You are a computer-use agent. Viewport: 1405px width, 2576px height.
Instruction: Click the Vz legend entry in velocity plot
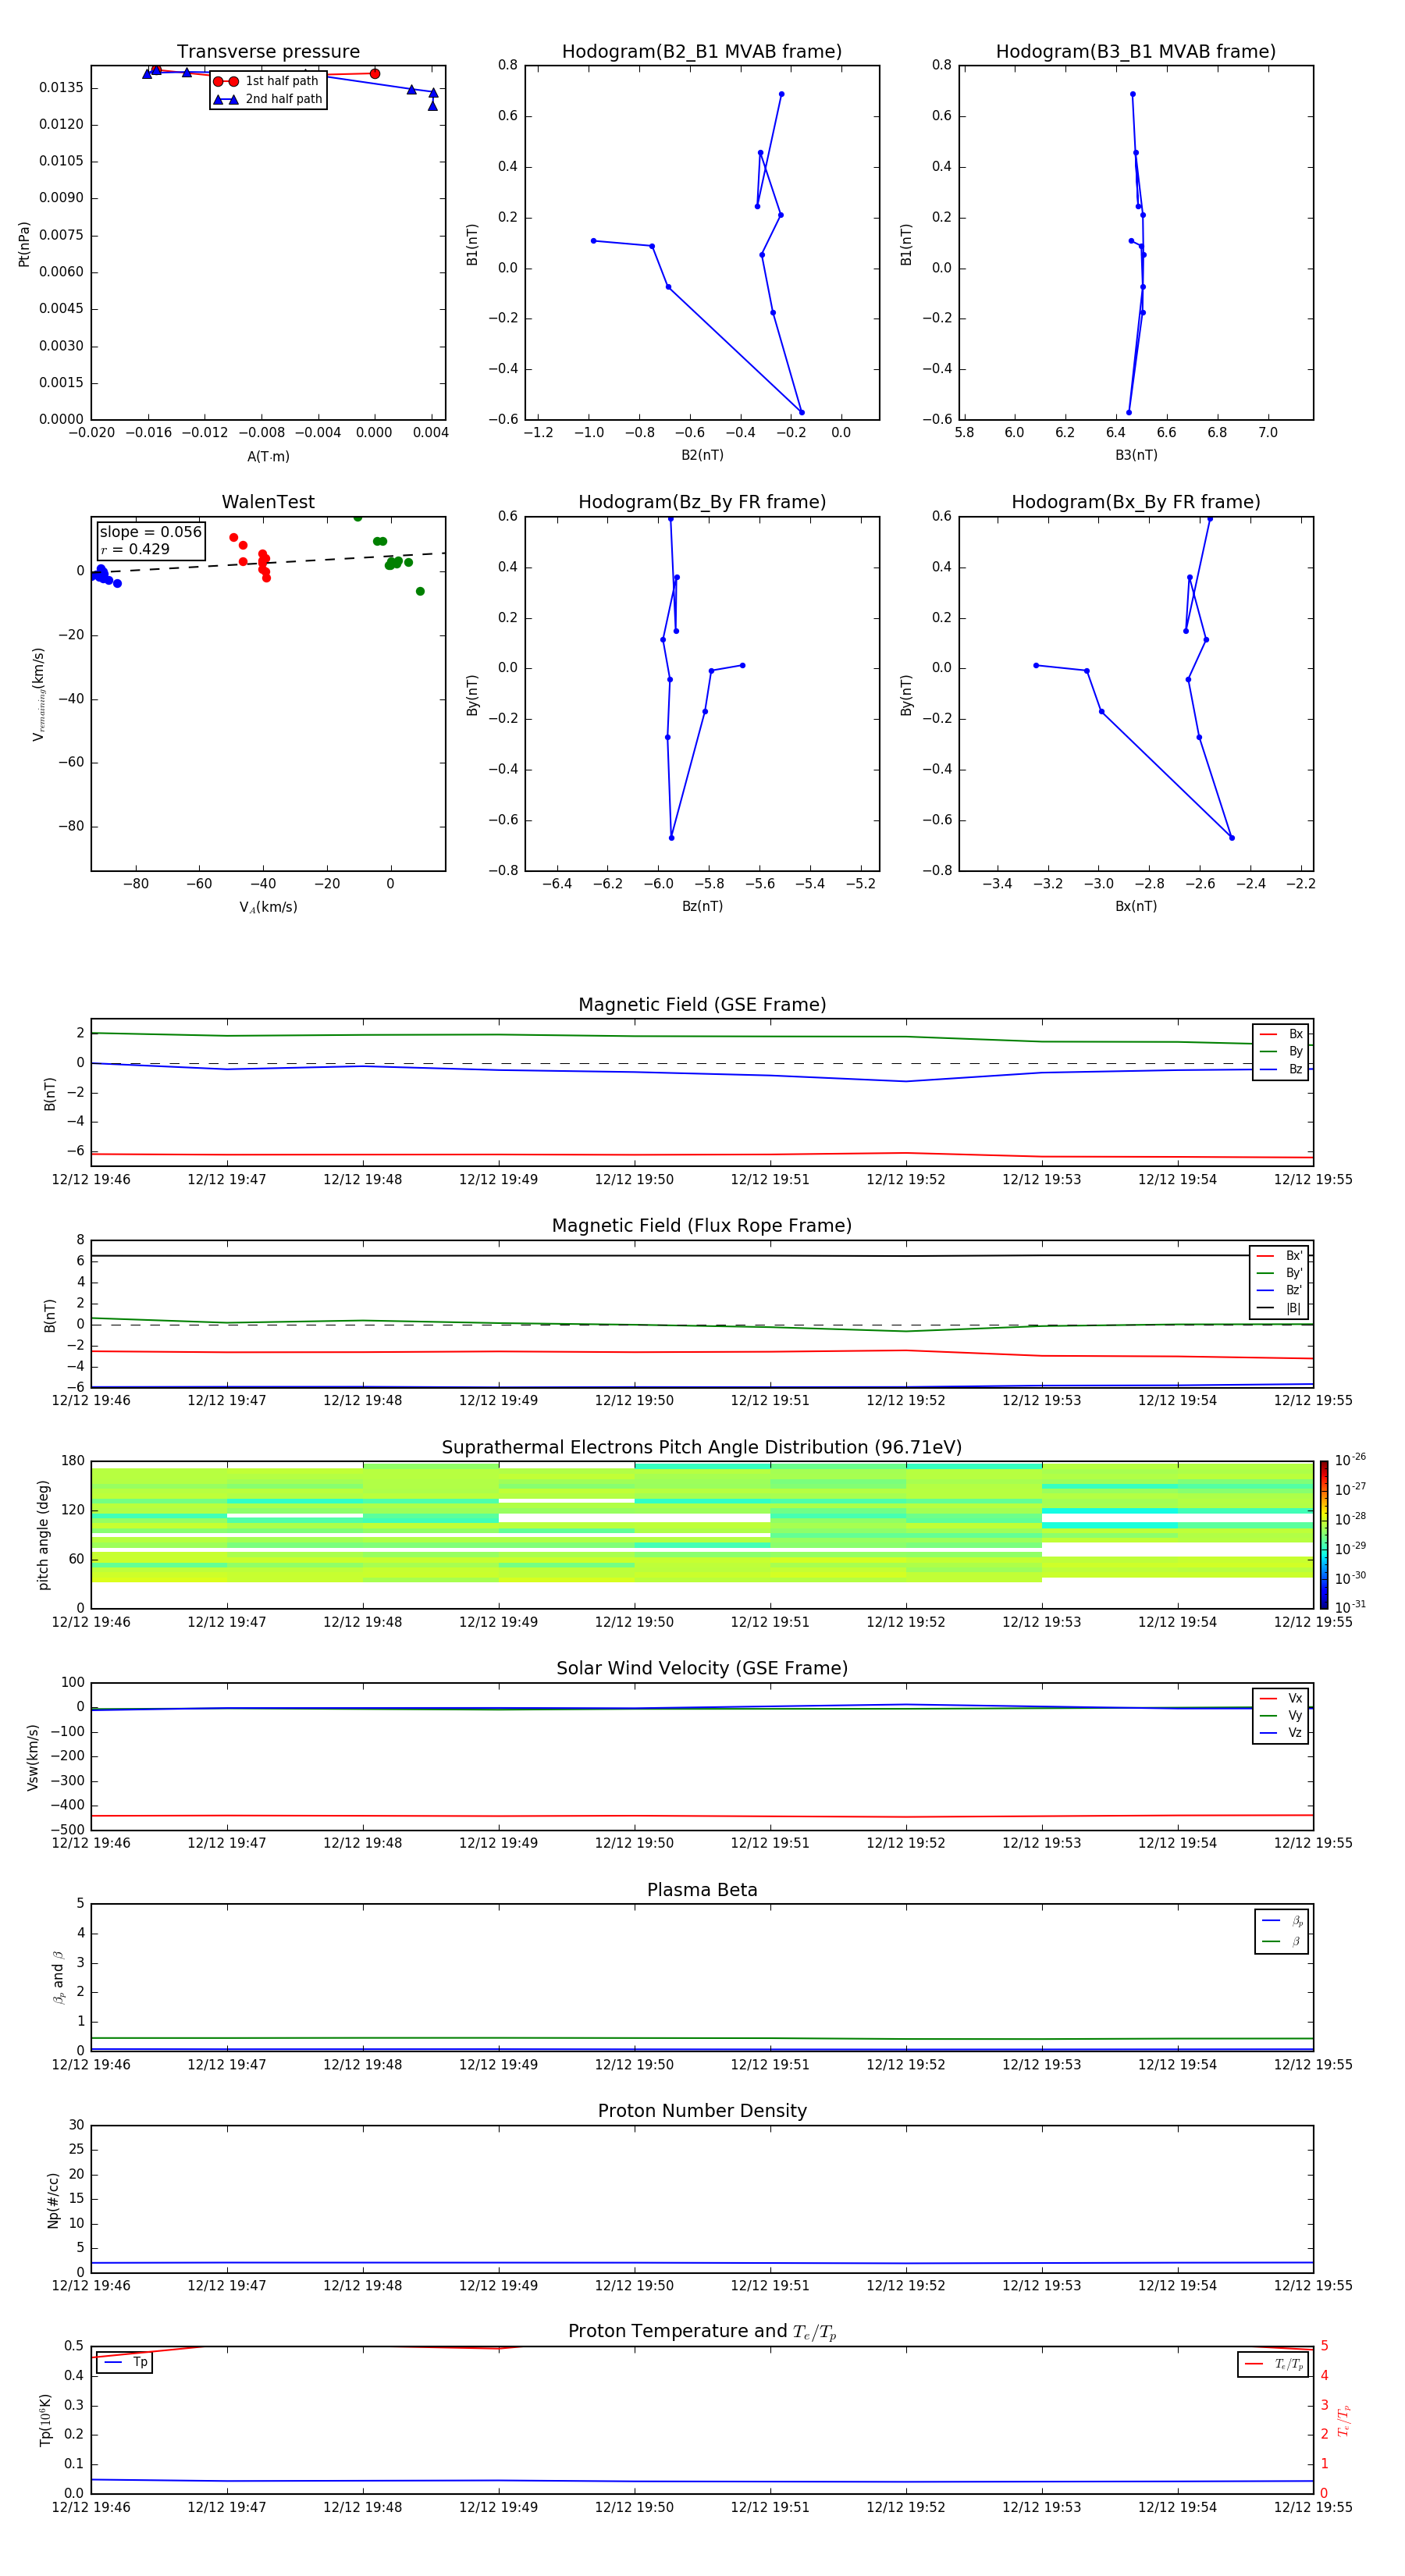point(1281,1733)
